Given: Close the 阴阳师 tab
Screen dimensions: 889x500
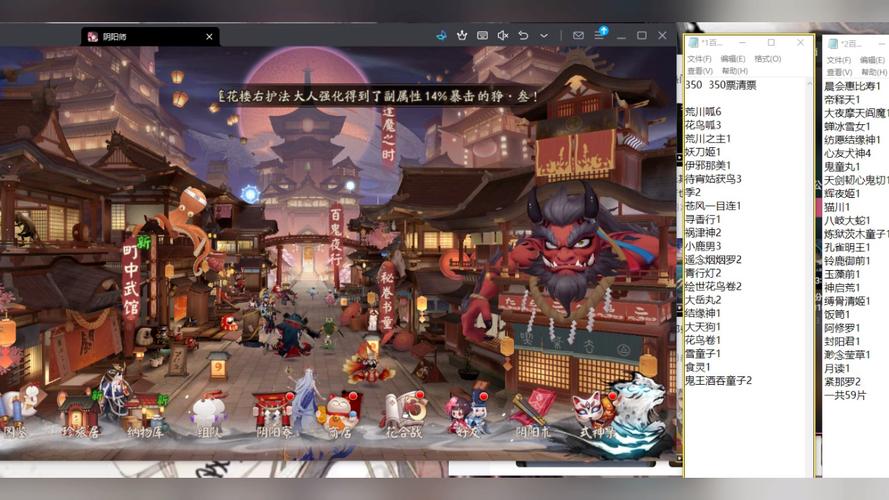Looking at the screenshot, I should (209, 37).
